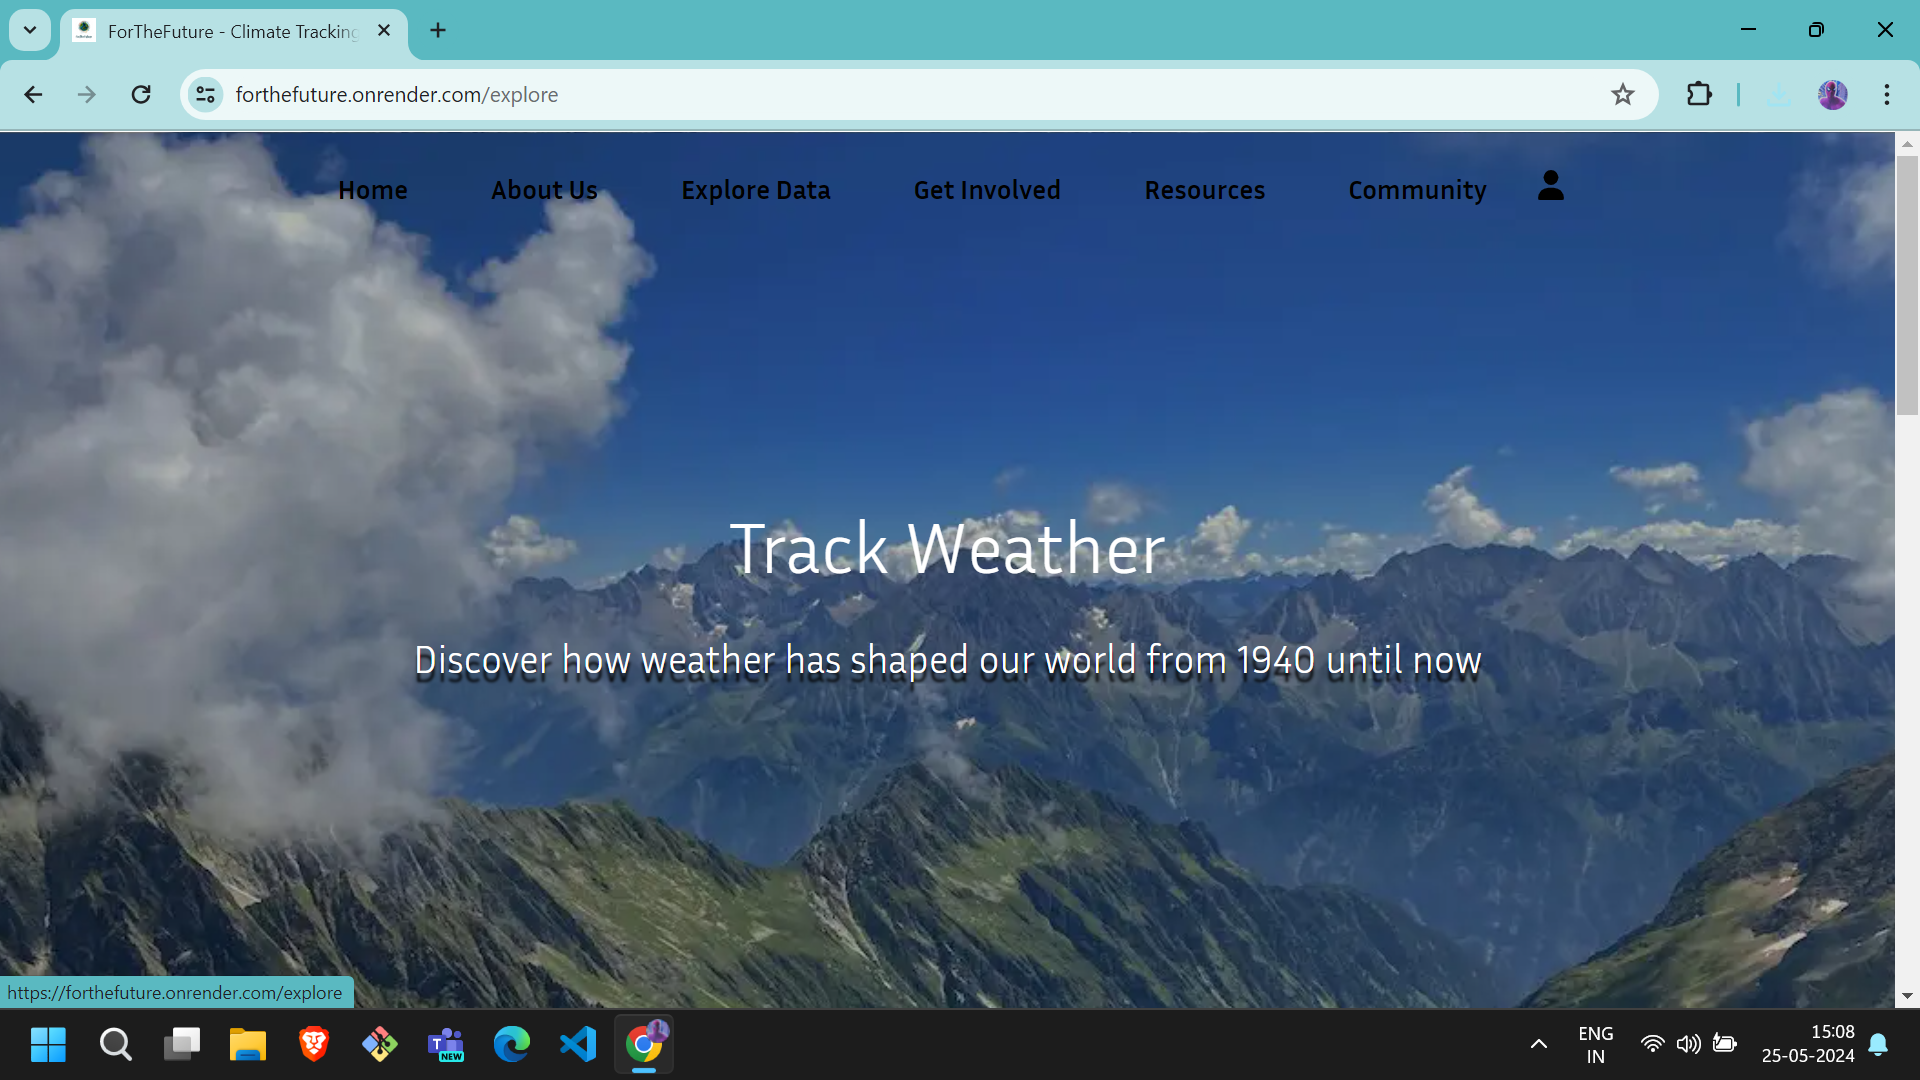This screenshot has height=1080, width=1920.
Task: Bookmark this page with star icon
Action: pyautogui.click(x=1622, y=95)
